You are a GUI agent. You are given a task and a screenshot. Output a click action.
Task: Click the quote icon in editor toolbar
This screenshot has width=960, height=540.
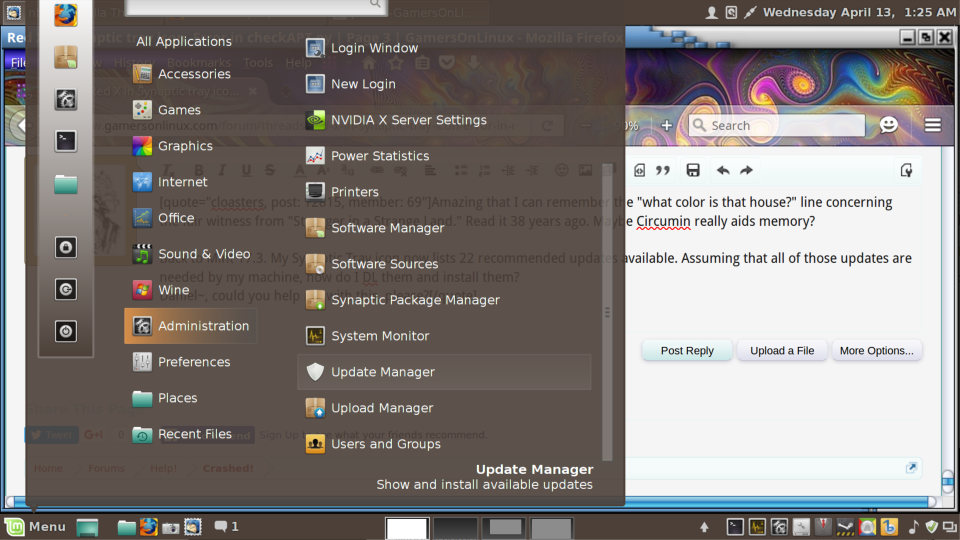point(663,170)
